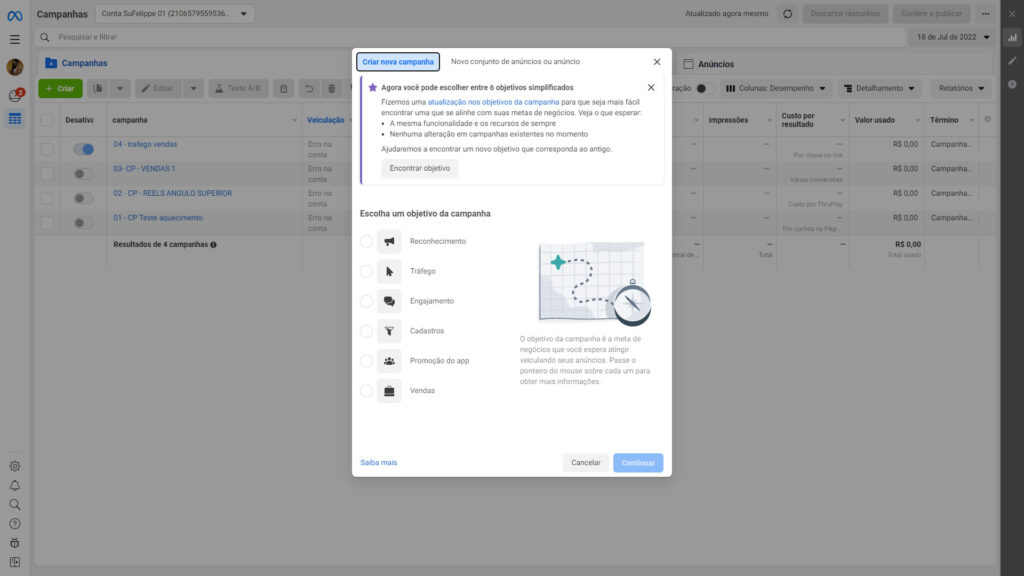Open the notifications bell icon in sidebar
Viewport: 1024px width, 576px height.
pos(14,485)
